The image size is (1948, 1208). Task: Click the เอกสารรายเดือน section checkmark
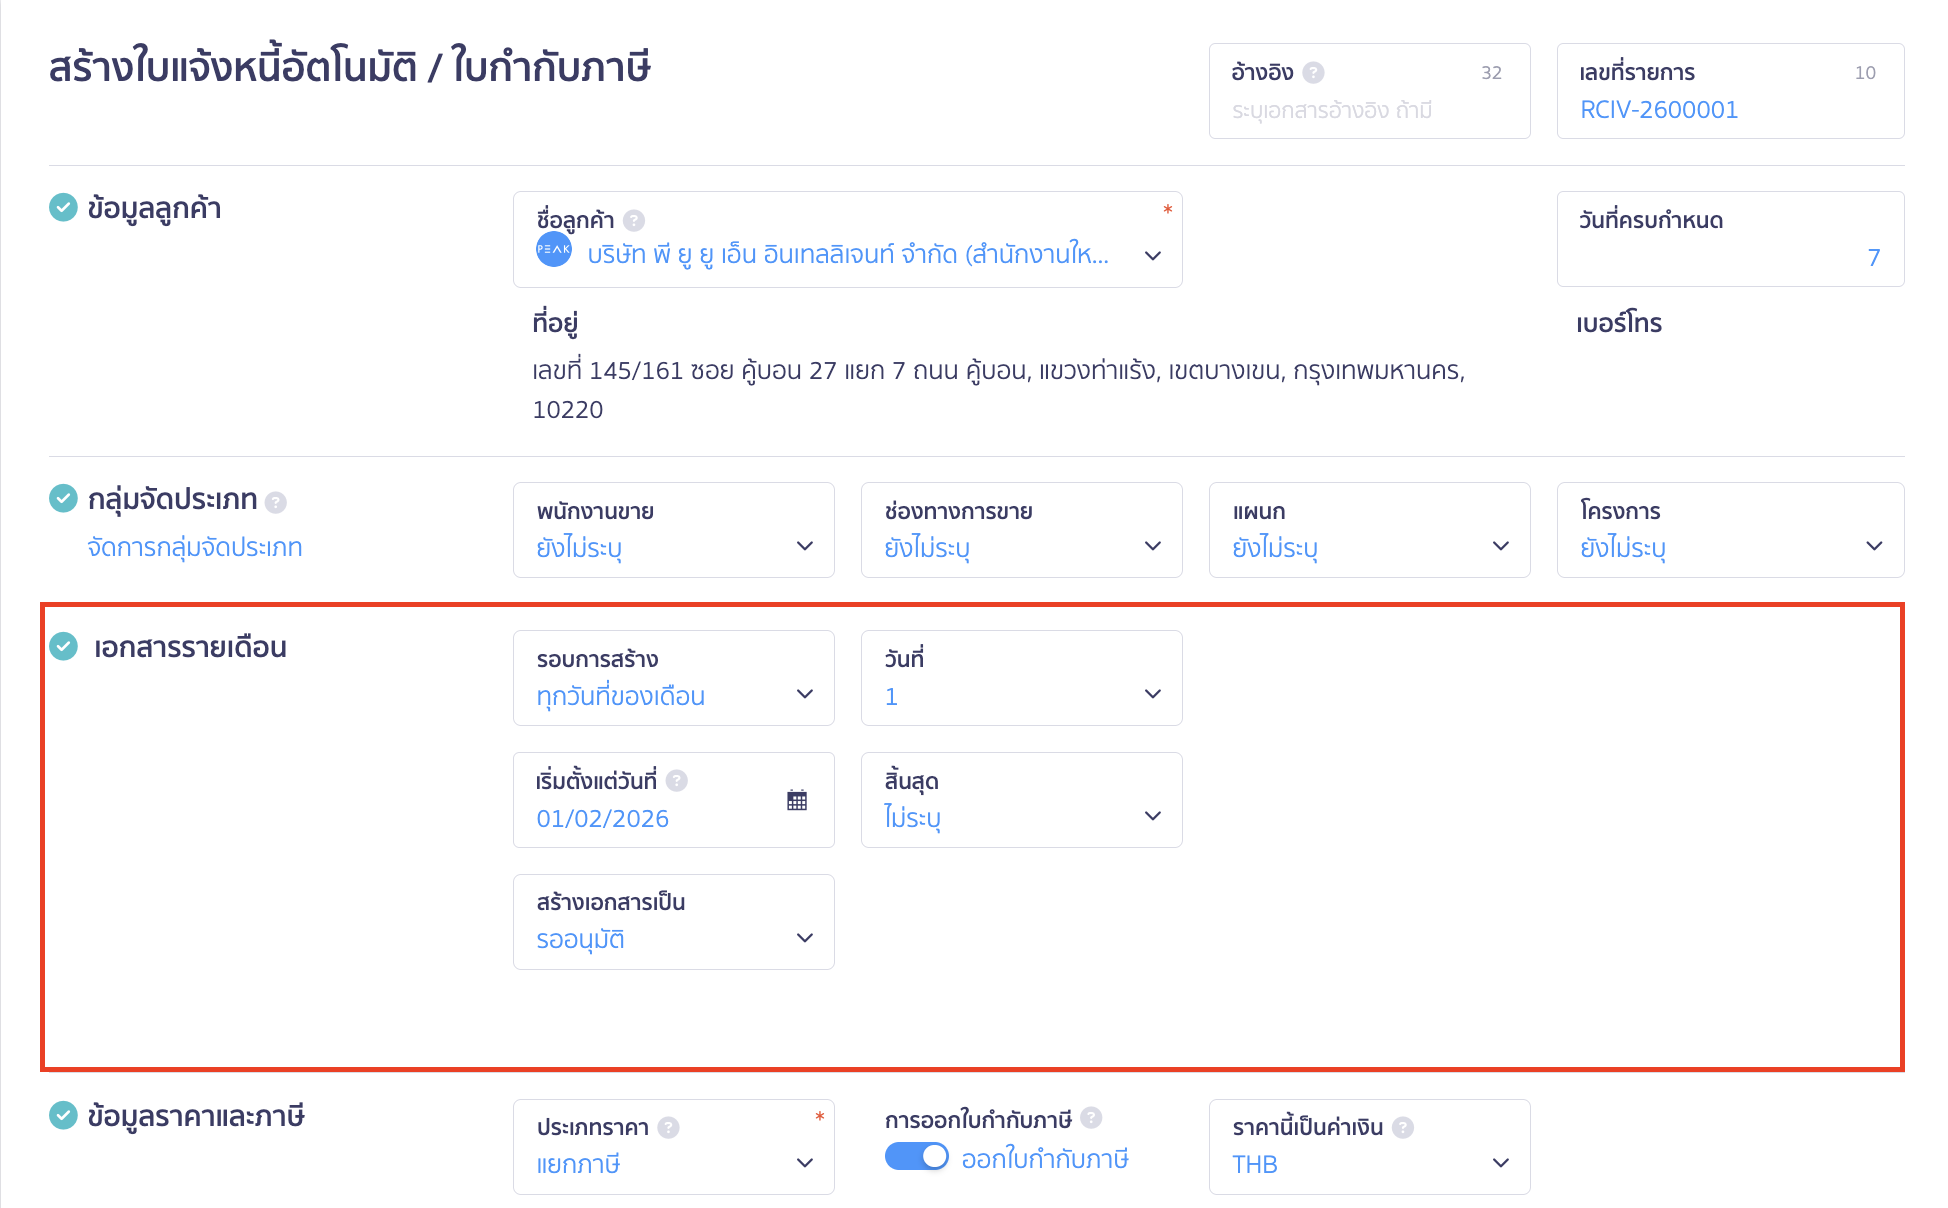click(64, 647)
